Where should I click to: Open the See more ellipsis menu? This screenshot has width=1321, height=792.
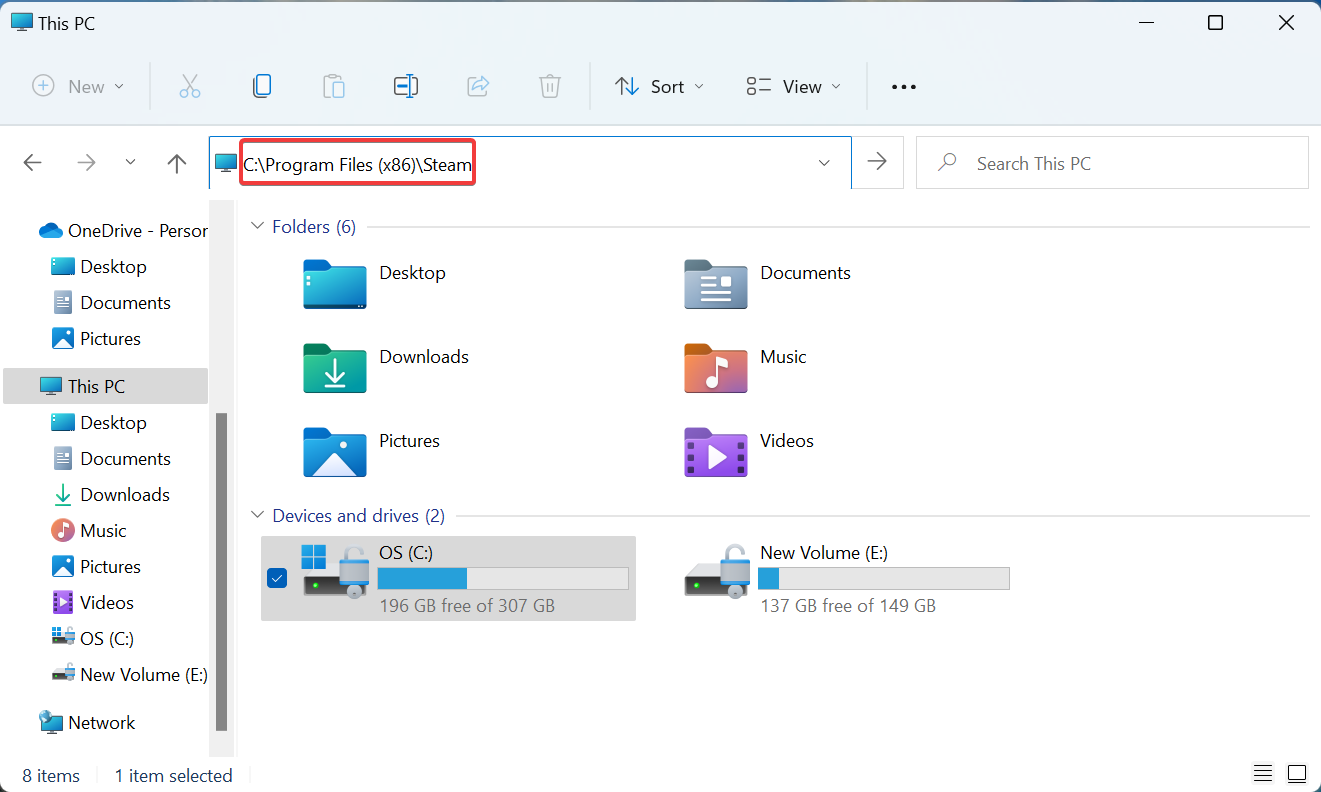904,87
